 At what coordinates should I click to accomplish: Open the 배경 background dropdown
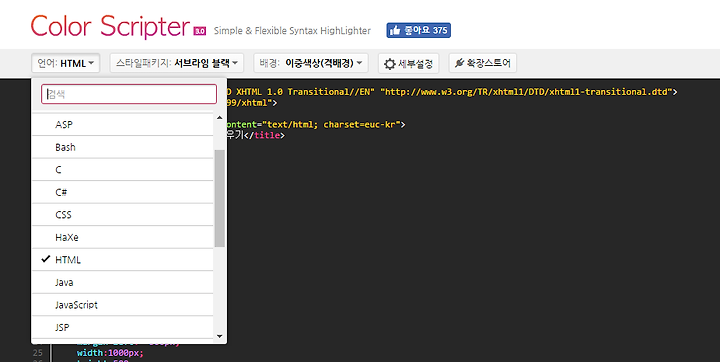click(x=311, y=63)
